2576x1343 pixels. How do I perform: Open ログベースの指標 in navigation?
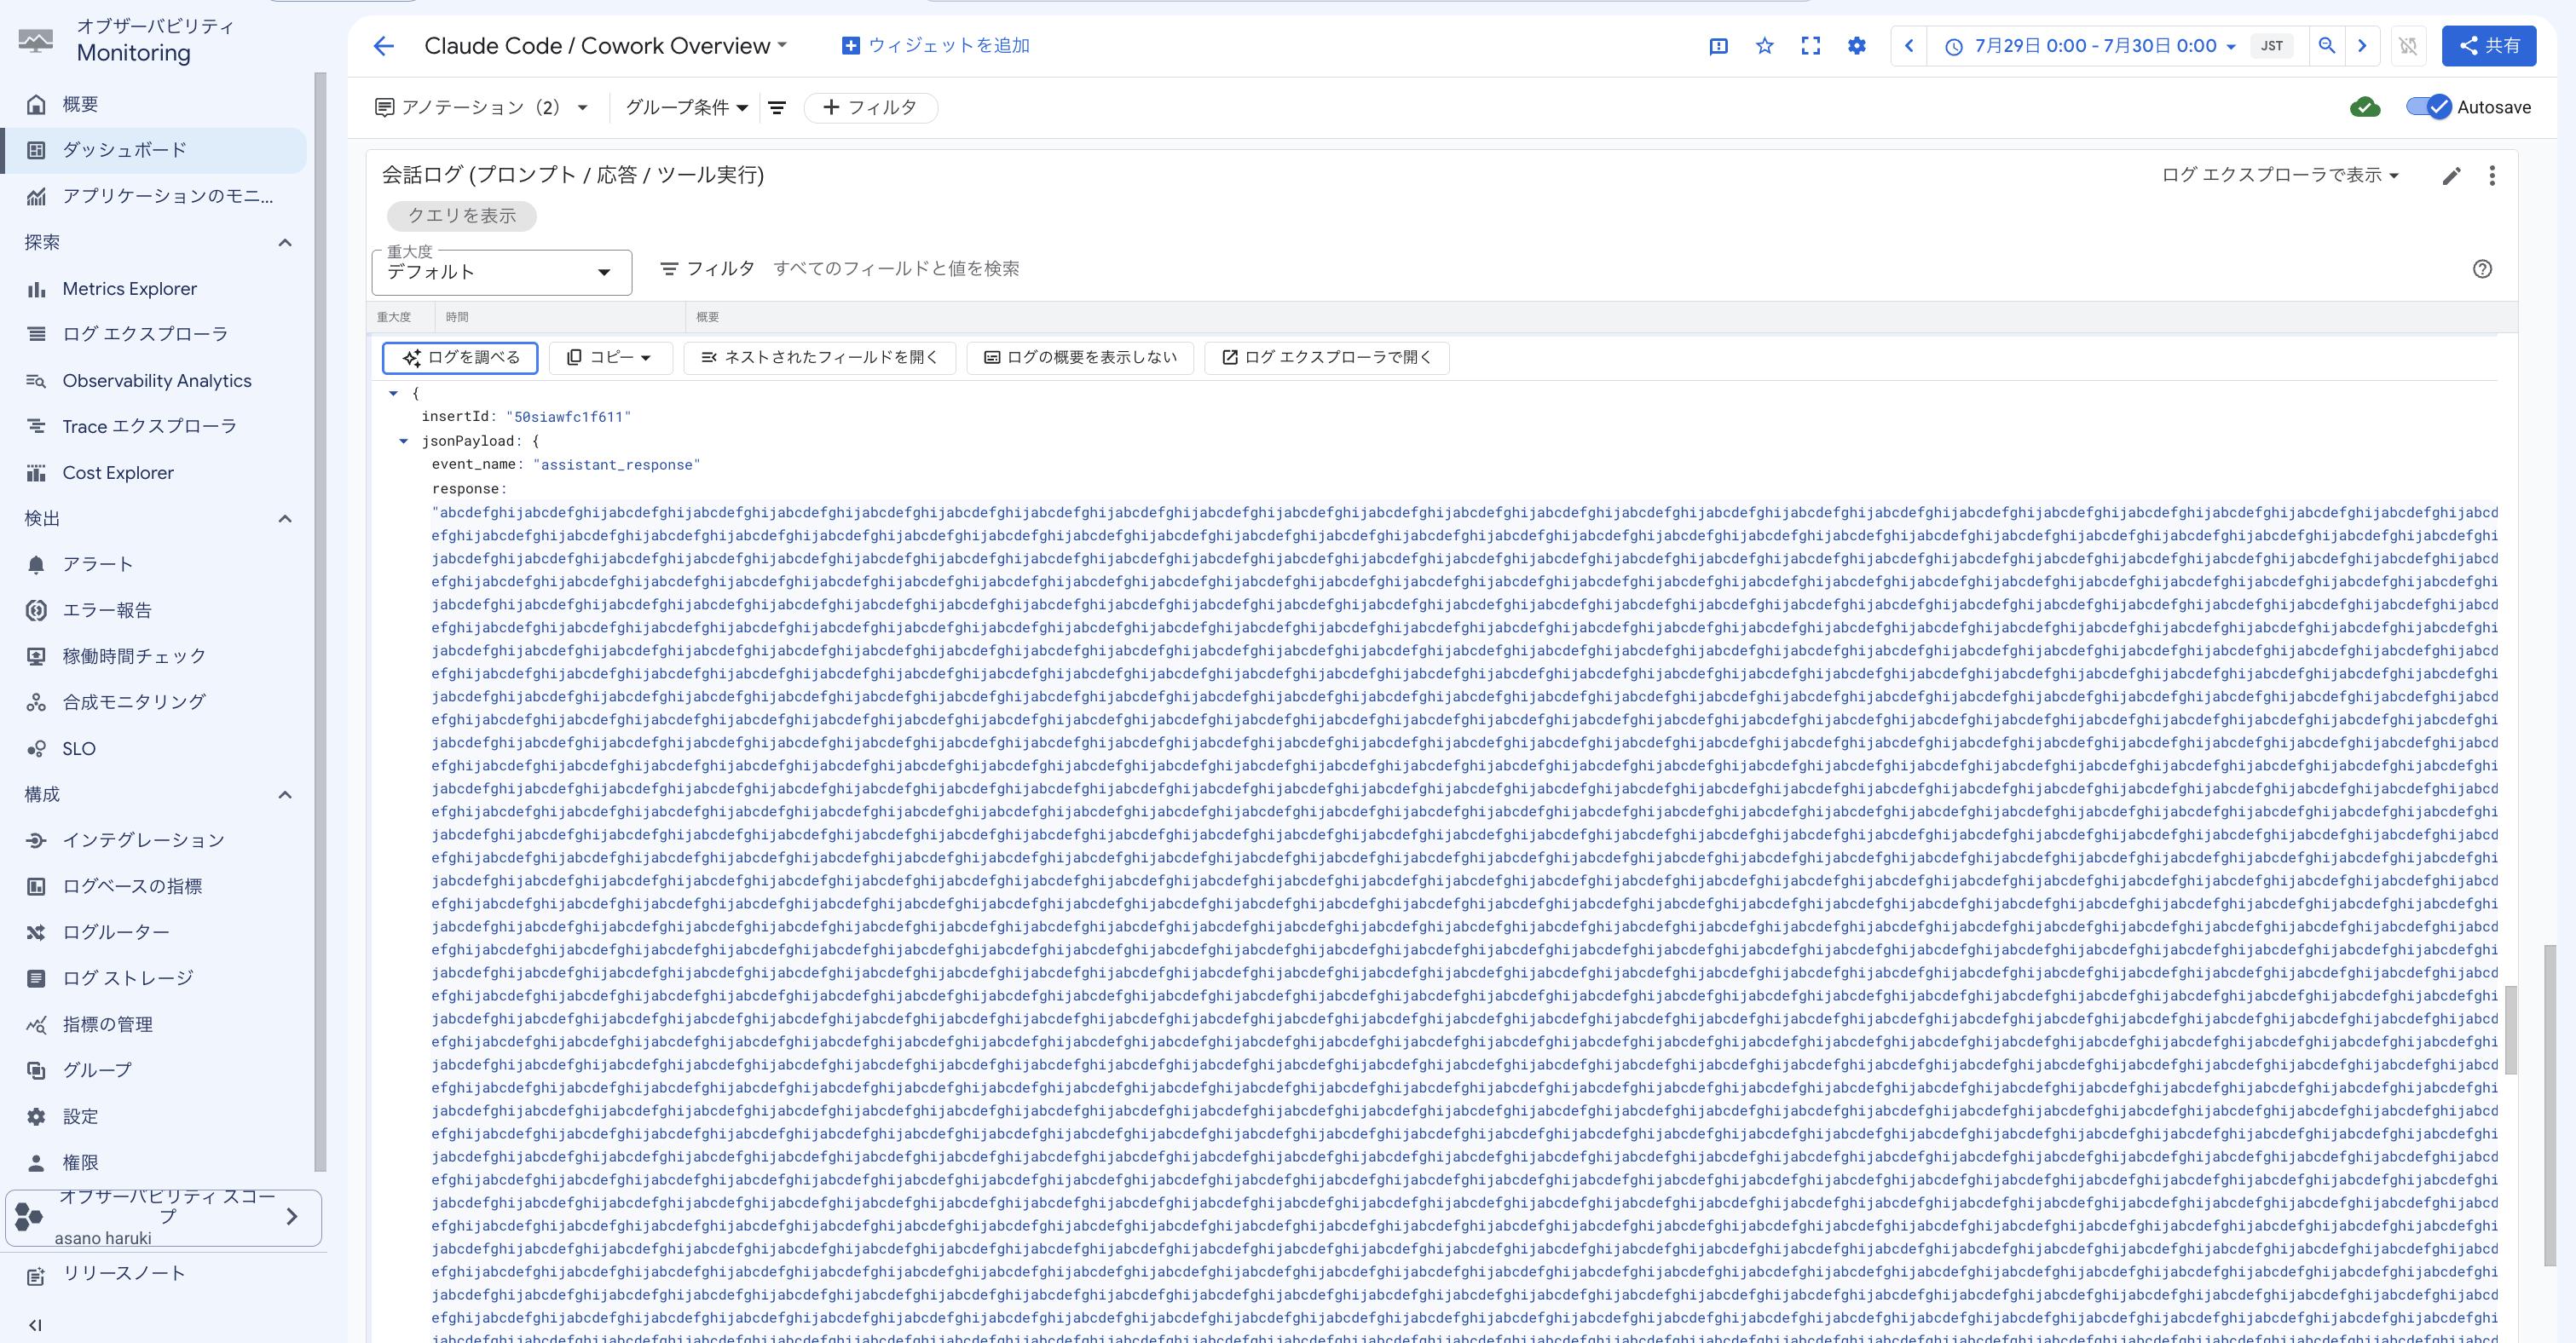pyautogui.click(x=154, y=887)
